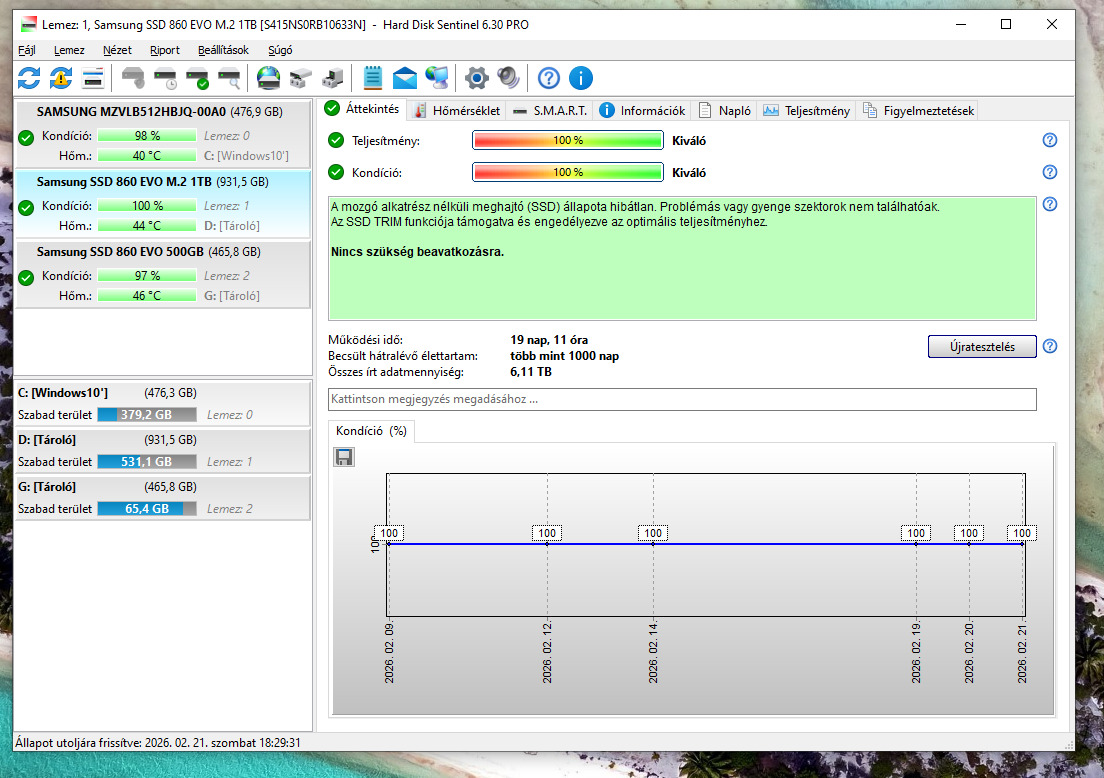Click the 2026. 02. 14. chart data point
1104x778 pixels.
[653, 544]
